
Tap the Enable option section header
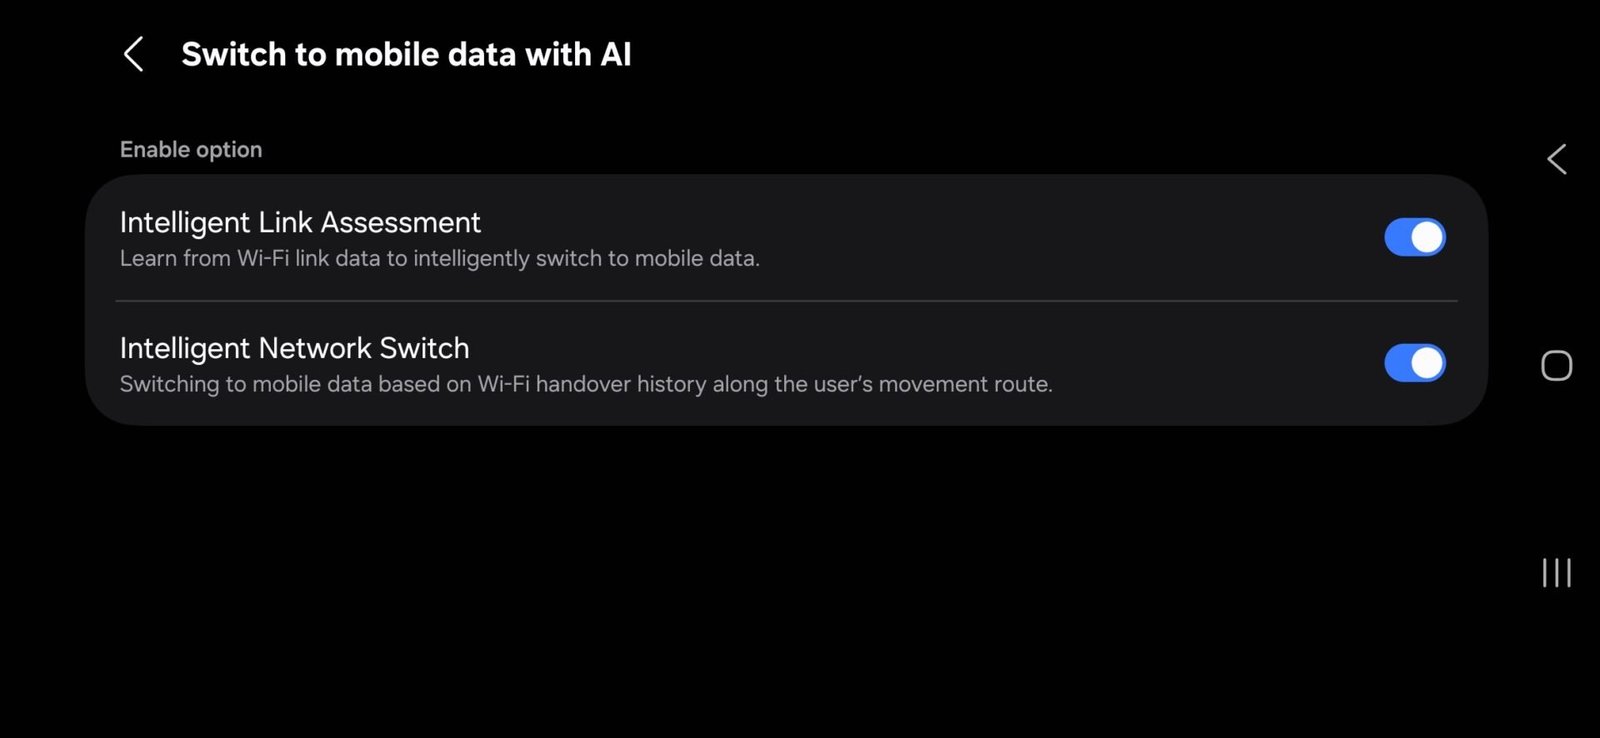point(191,148)
